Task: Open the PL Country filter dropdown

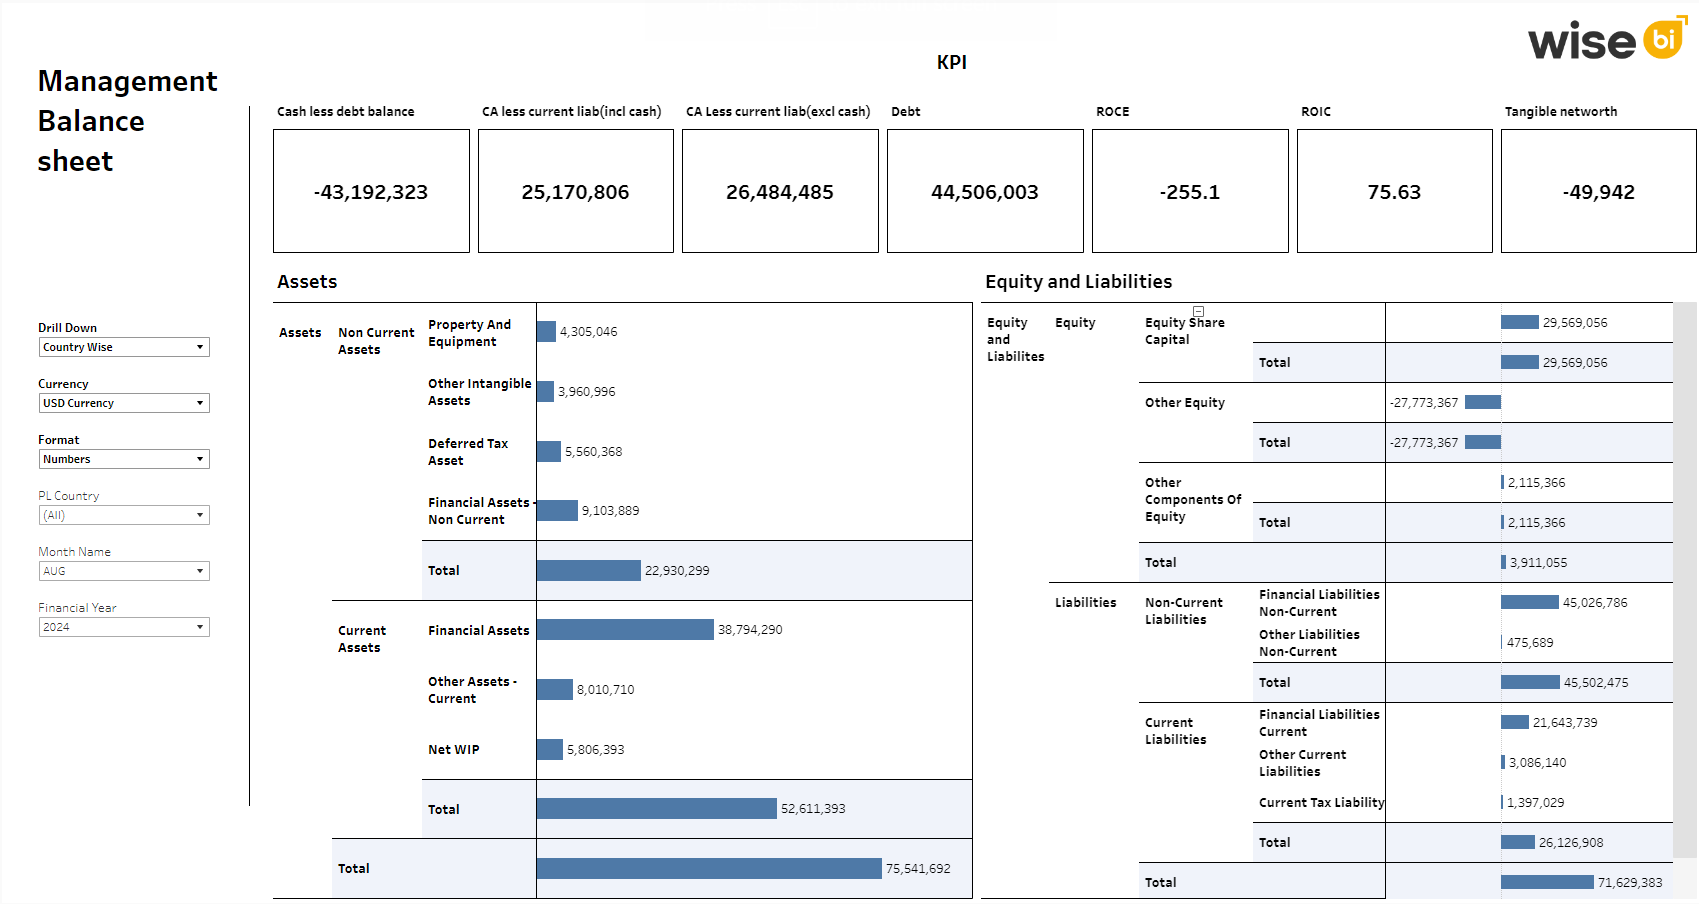Action: tap(124, 515)
